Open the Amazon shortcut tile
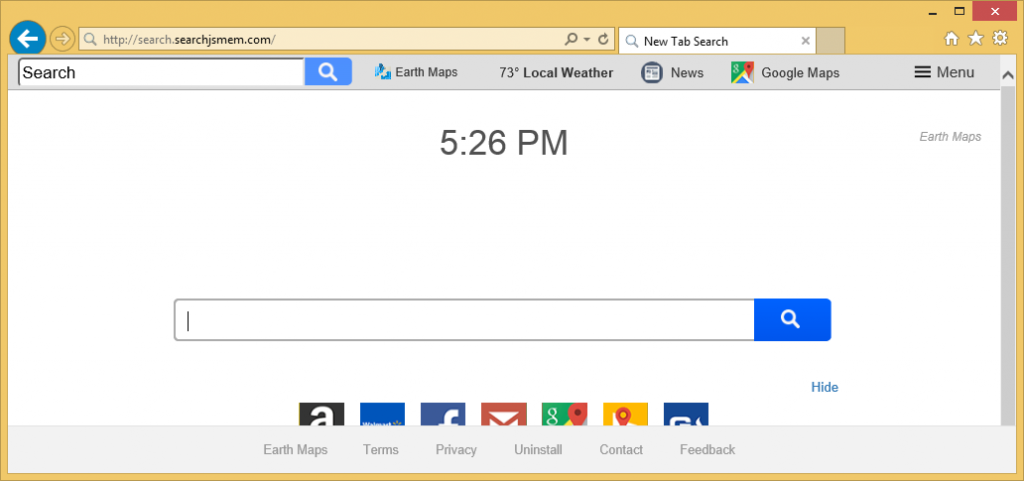 (x=321, y=414)
